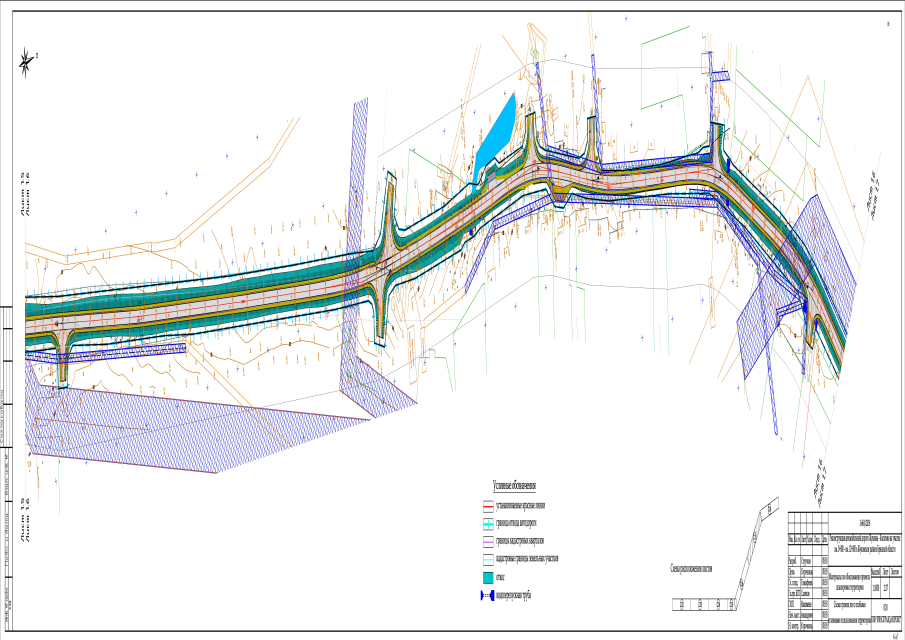Click the land parcel boundary legend symbol
905x640 pixels.
(x=490, y=559)
